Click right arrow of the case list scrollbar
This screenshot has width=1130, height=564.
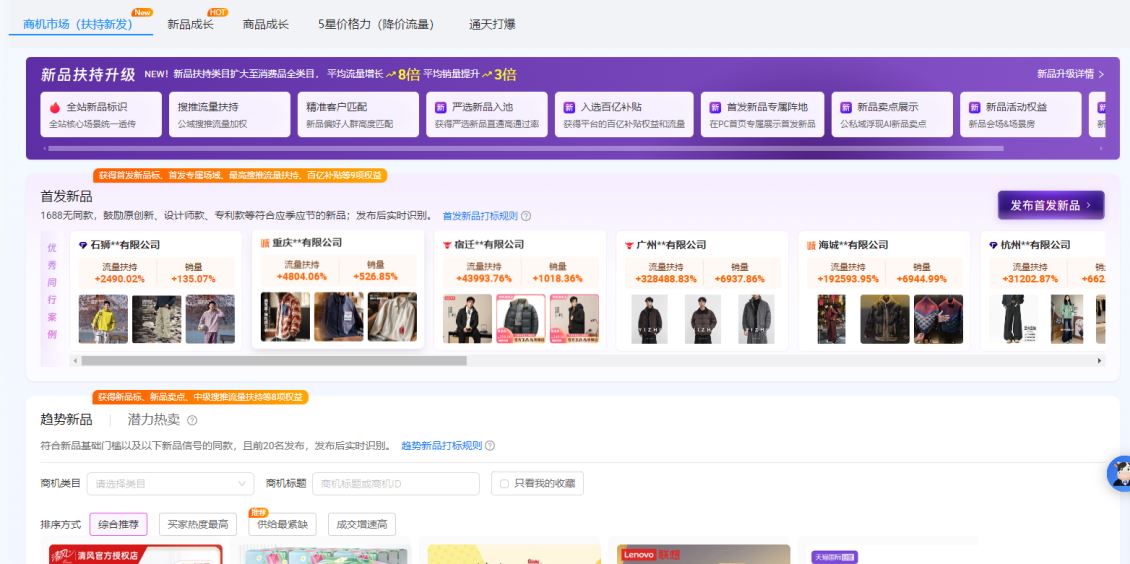pos(1101,360)
